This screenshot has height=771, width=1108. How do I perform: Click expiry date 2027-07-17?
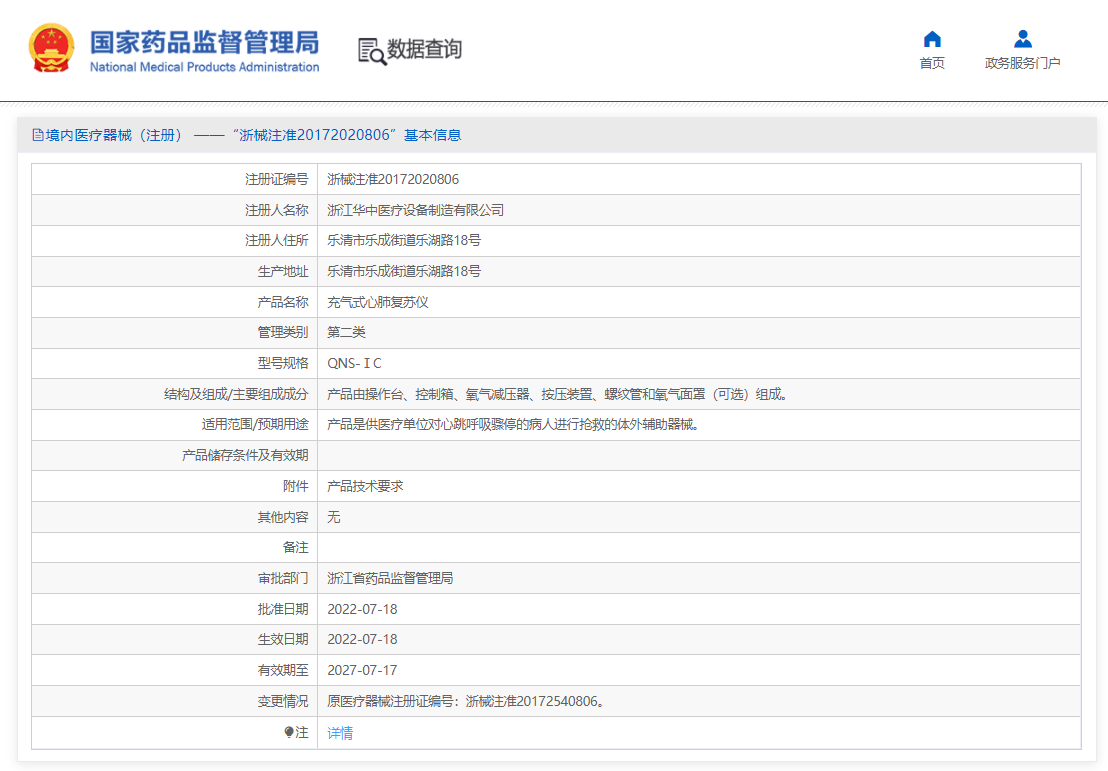pos(363,671)
